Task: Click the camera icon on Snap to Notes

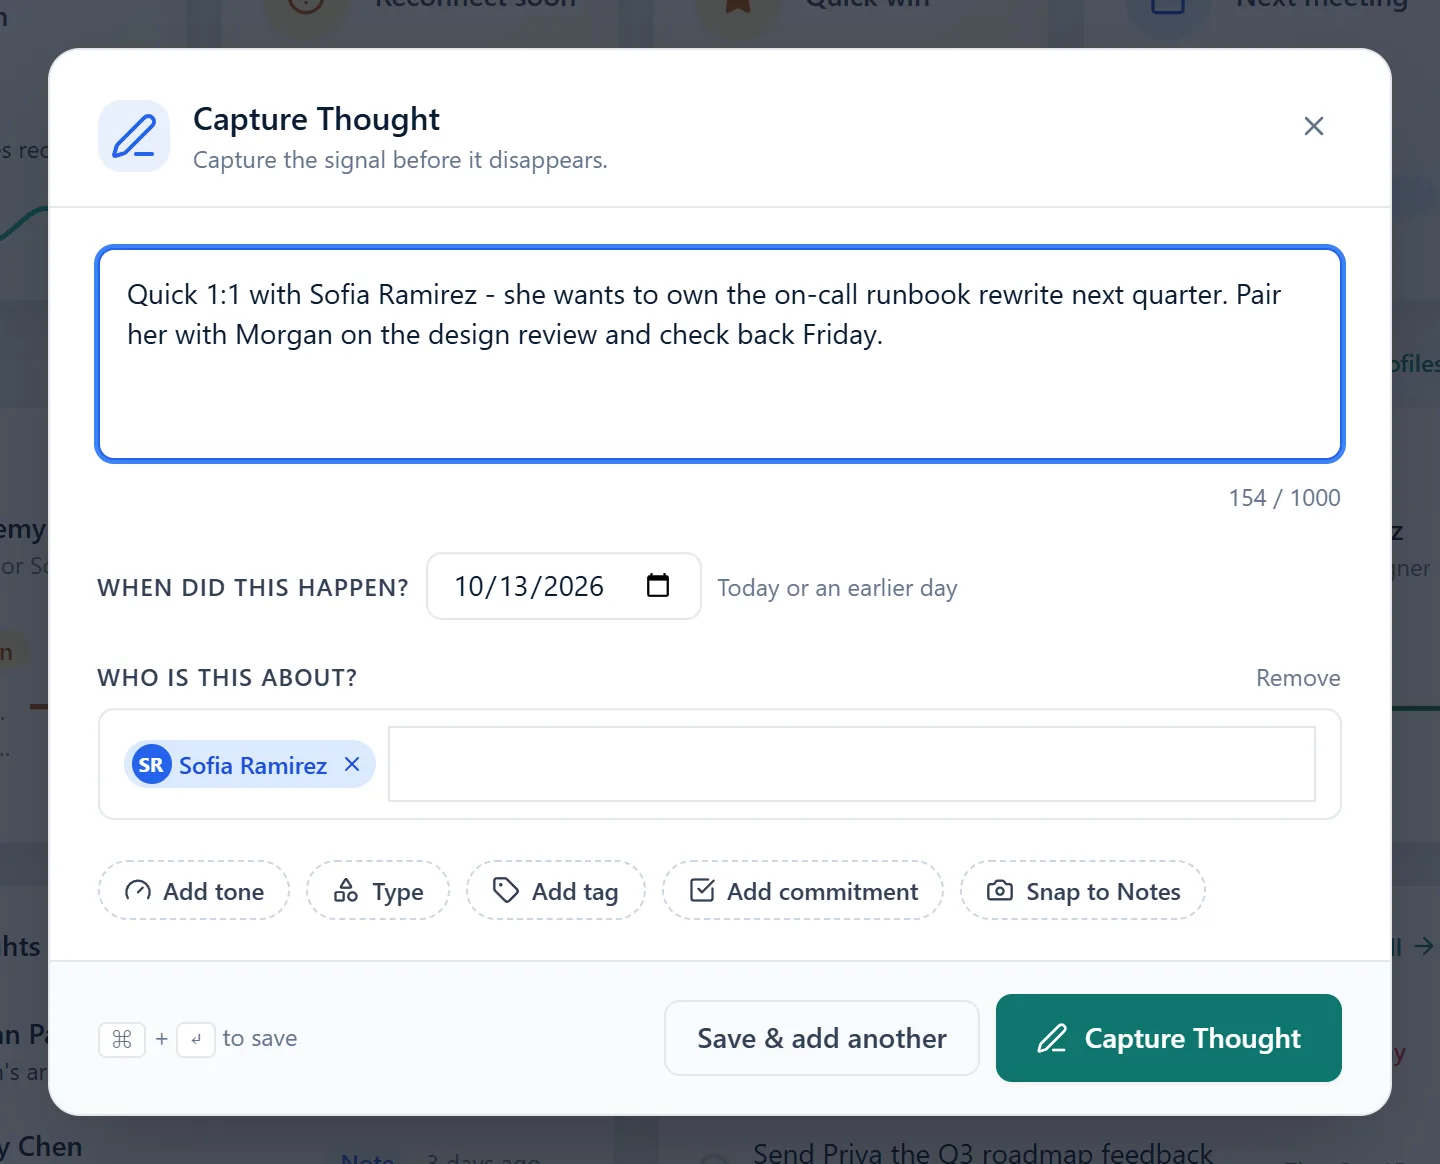Action: (x=1000, y=890)
